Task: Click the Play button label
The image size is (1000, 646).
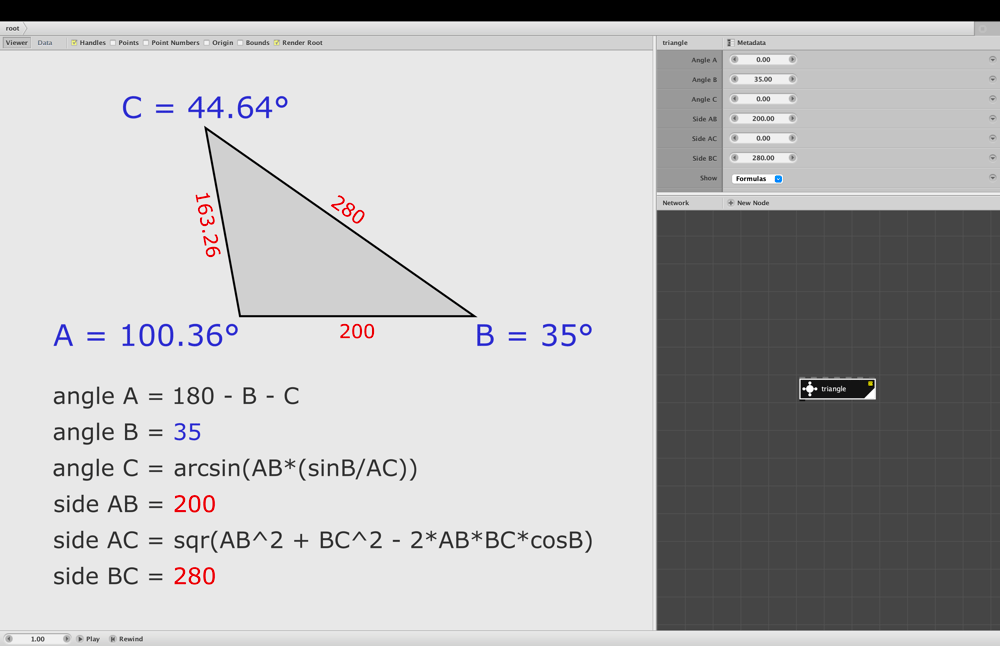Action: point(93,638)
